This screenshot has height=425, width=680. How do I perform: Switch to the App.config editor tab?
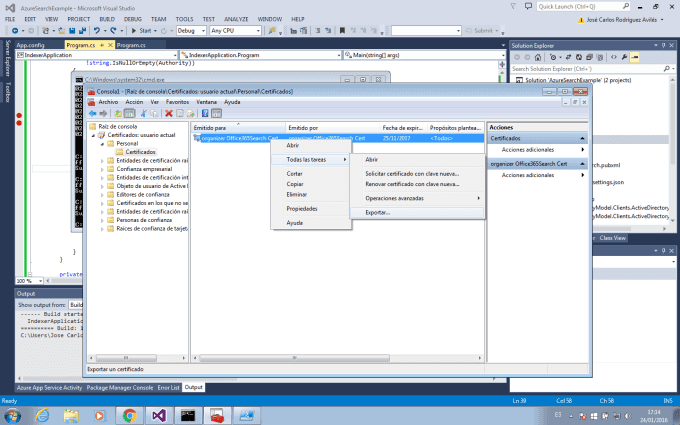[30, 45]
